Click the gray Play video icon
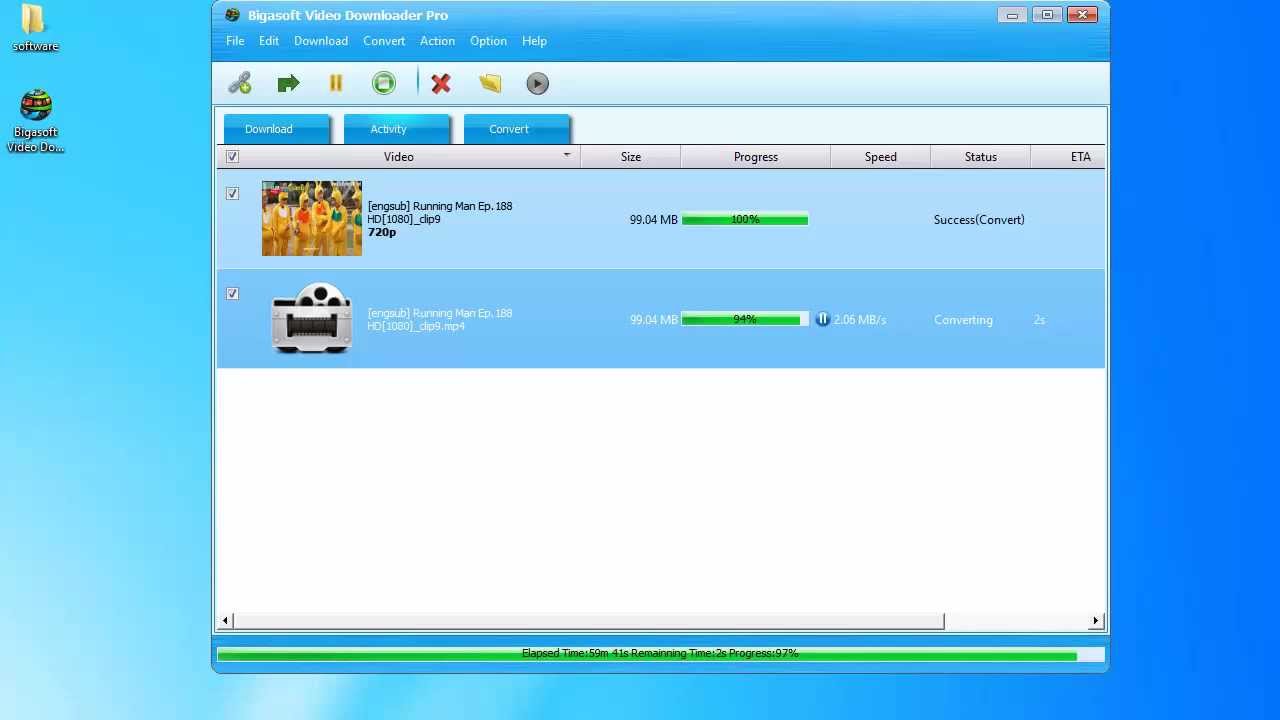 [537, 84]
